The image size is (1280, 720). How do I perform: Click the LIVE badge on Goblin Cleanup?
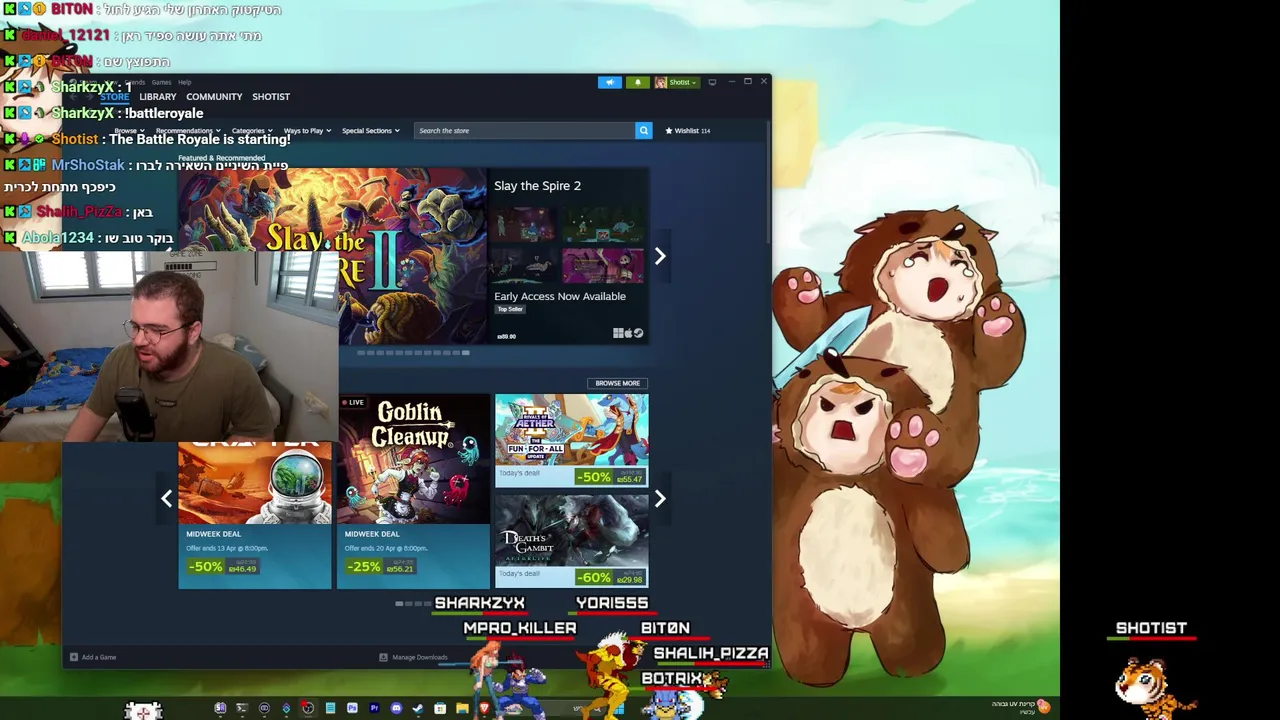(x=352, y=402)
